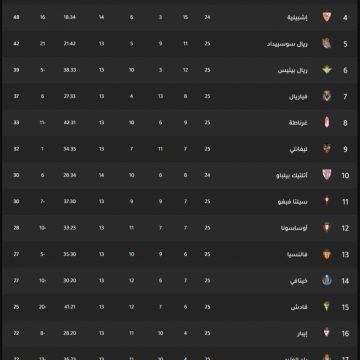
Task: Click the Sevilla club crest icon
Action: tap(327, 17)
